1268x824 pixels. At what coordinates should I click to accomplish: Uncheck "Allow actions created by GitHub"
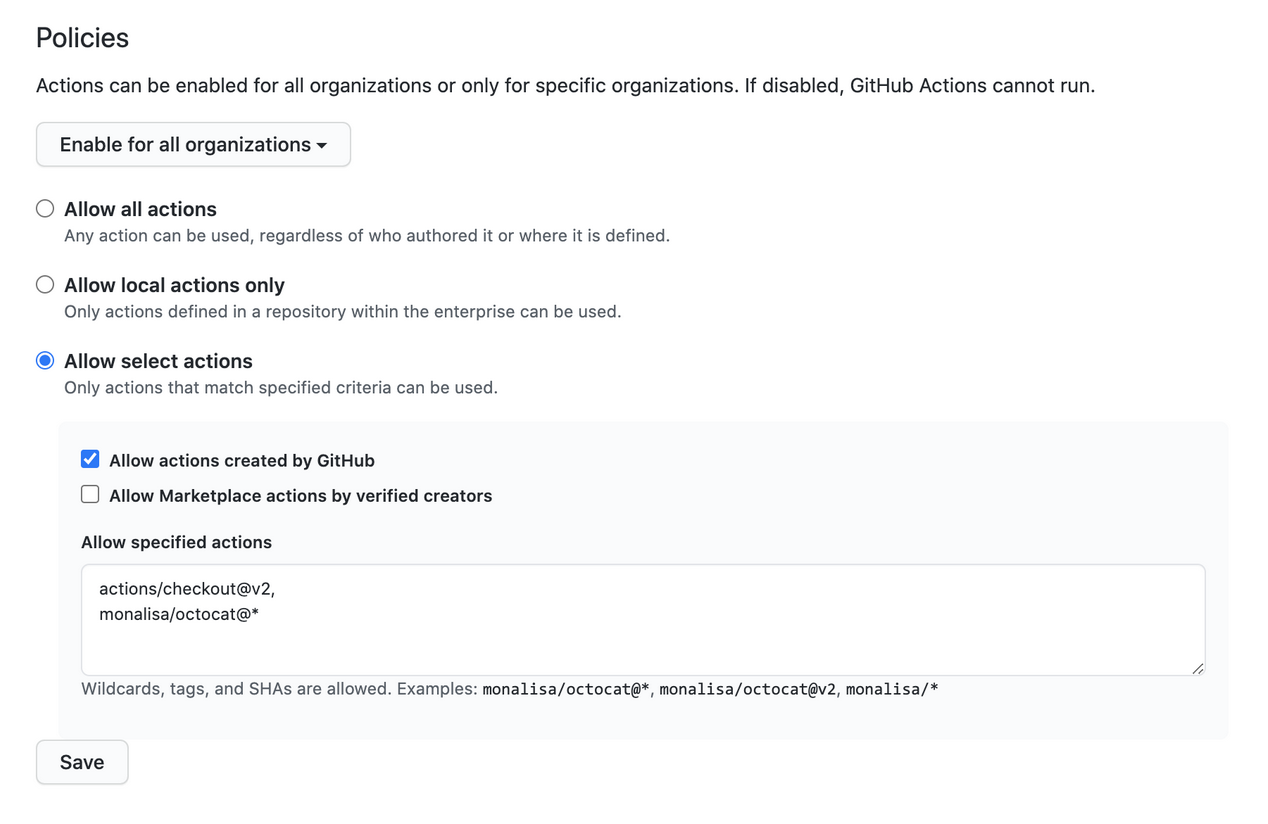[90, 459]
